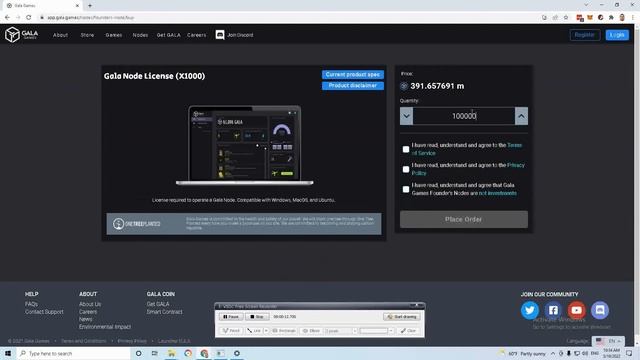Open the Get GALA nav item

[x=168, y=35]
